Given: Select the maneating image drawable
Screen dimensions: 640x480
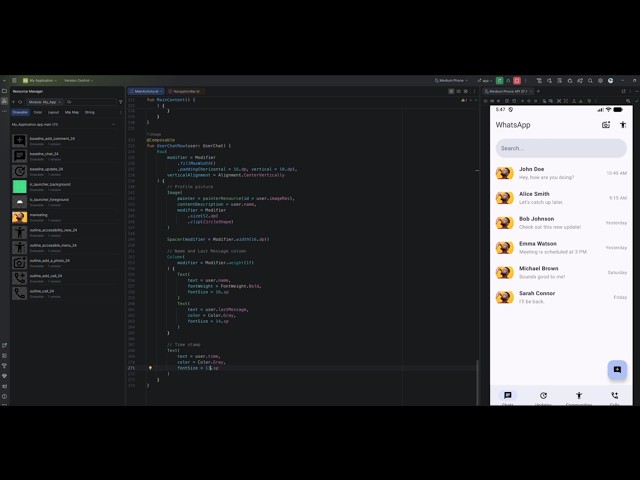Looking at the screenshot, I should [65, 217].
